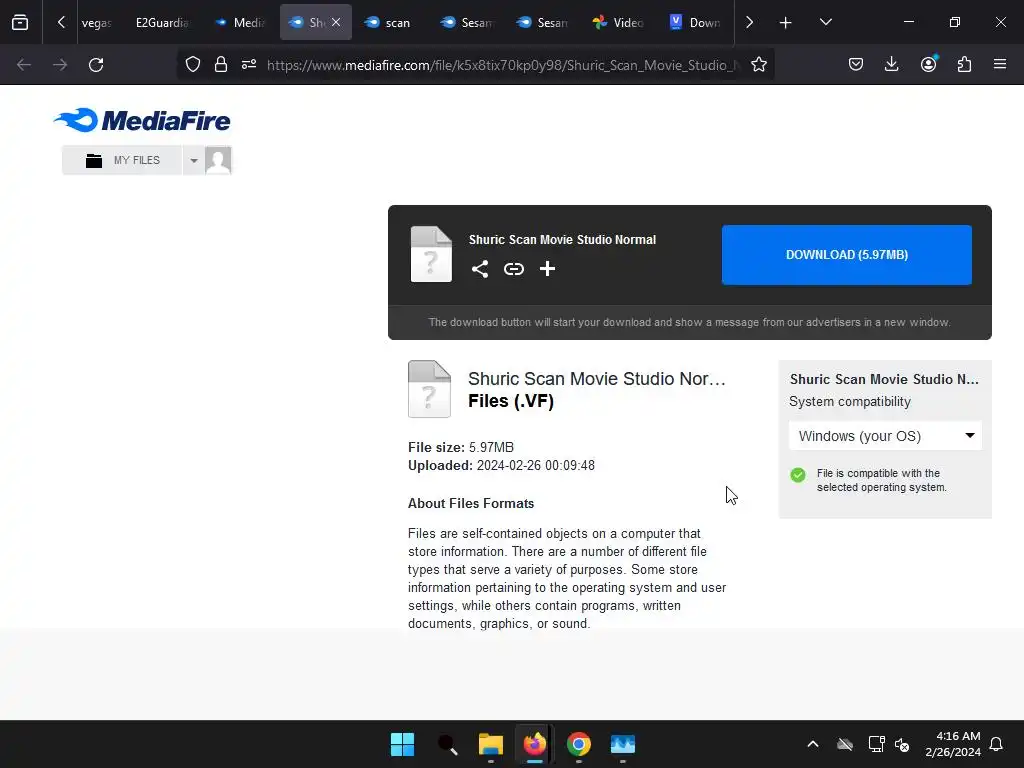Viewport: 1024px width, 768px height.
Task: Bookmark this page with the star
Action: click(x=759, y=65)
